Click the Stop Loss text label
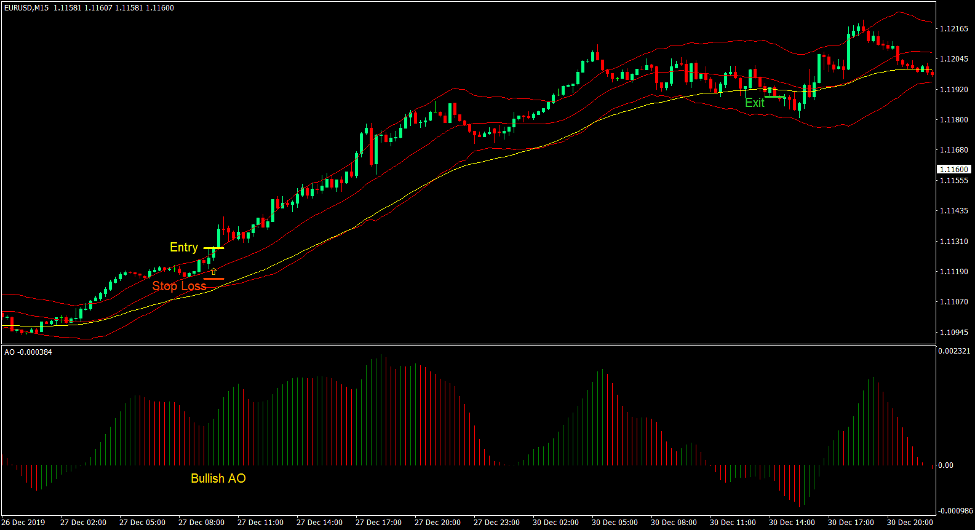This screenshot has height=531, width=977. [x=179, y=285]
